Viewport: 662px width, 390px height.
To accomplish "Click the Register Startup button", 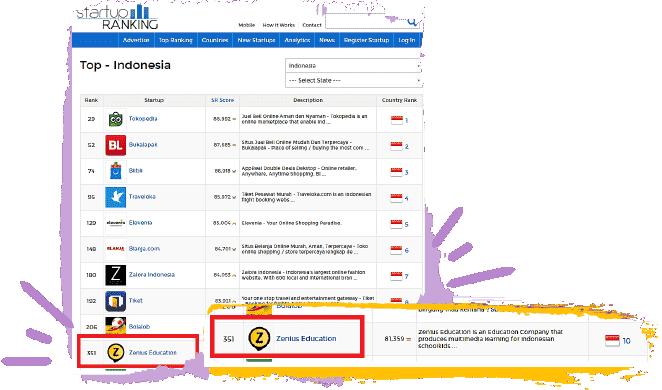I will coord(366,40).
